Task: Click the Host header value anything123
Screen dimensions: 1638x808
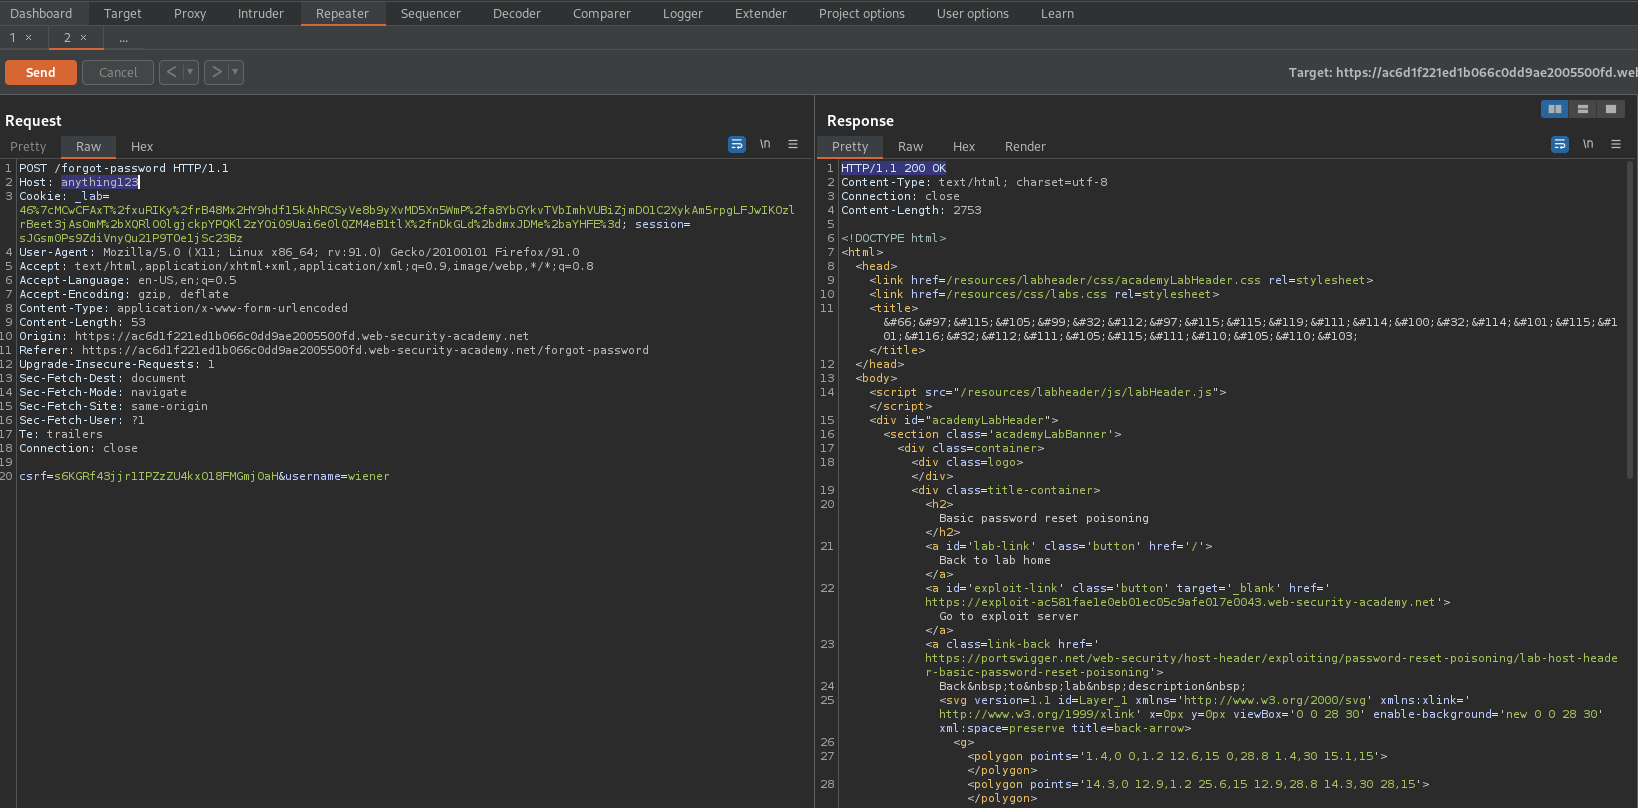Action: [100, 182]
